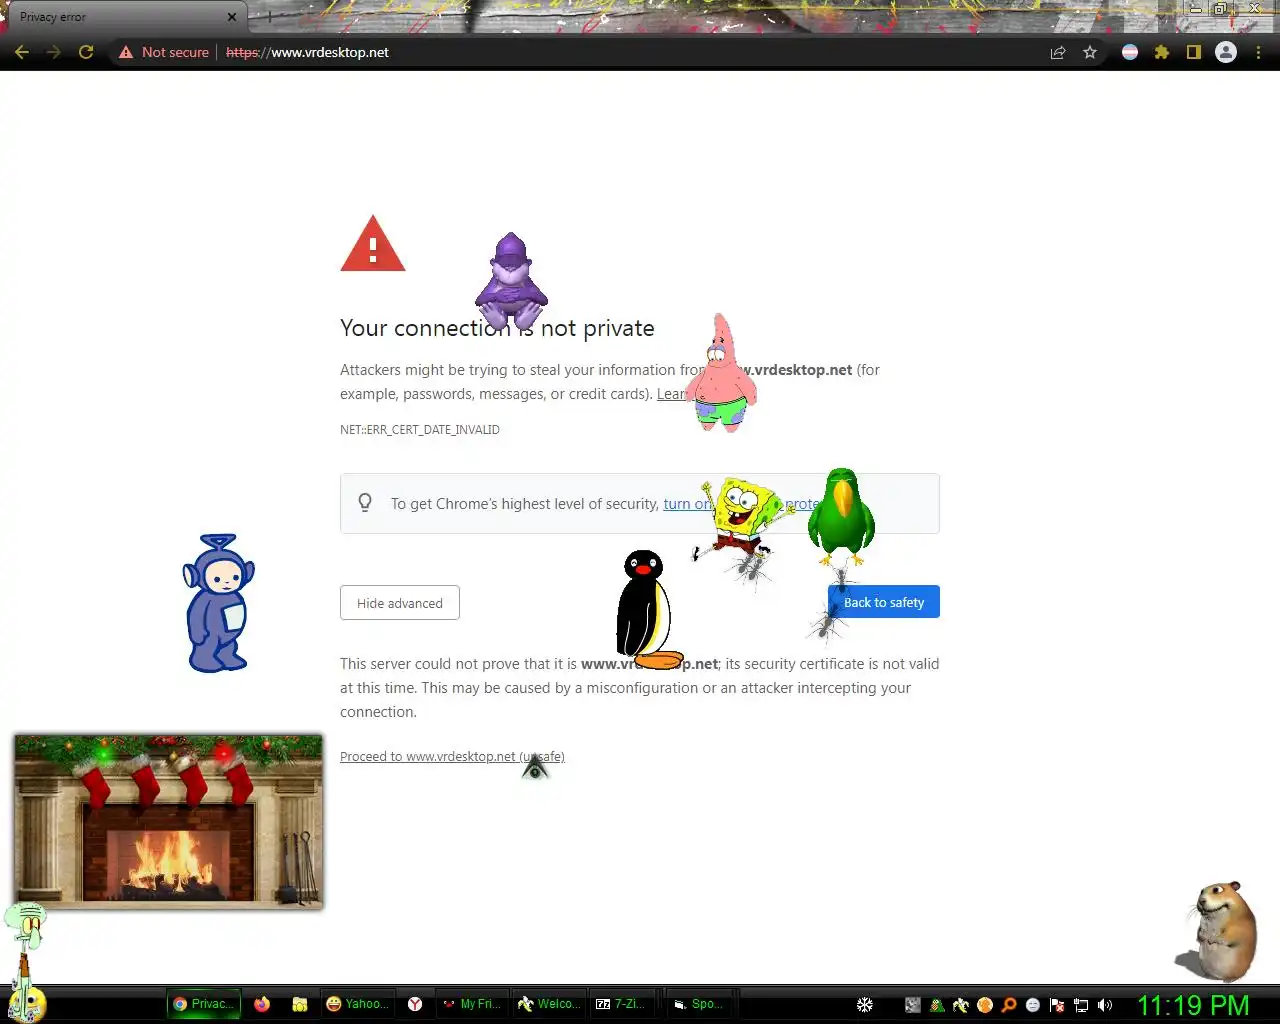Click the gray square tray icon
This screenshot has height=1024, width=1280.
point(912,1005)
